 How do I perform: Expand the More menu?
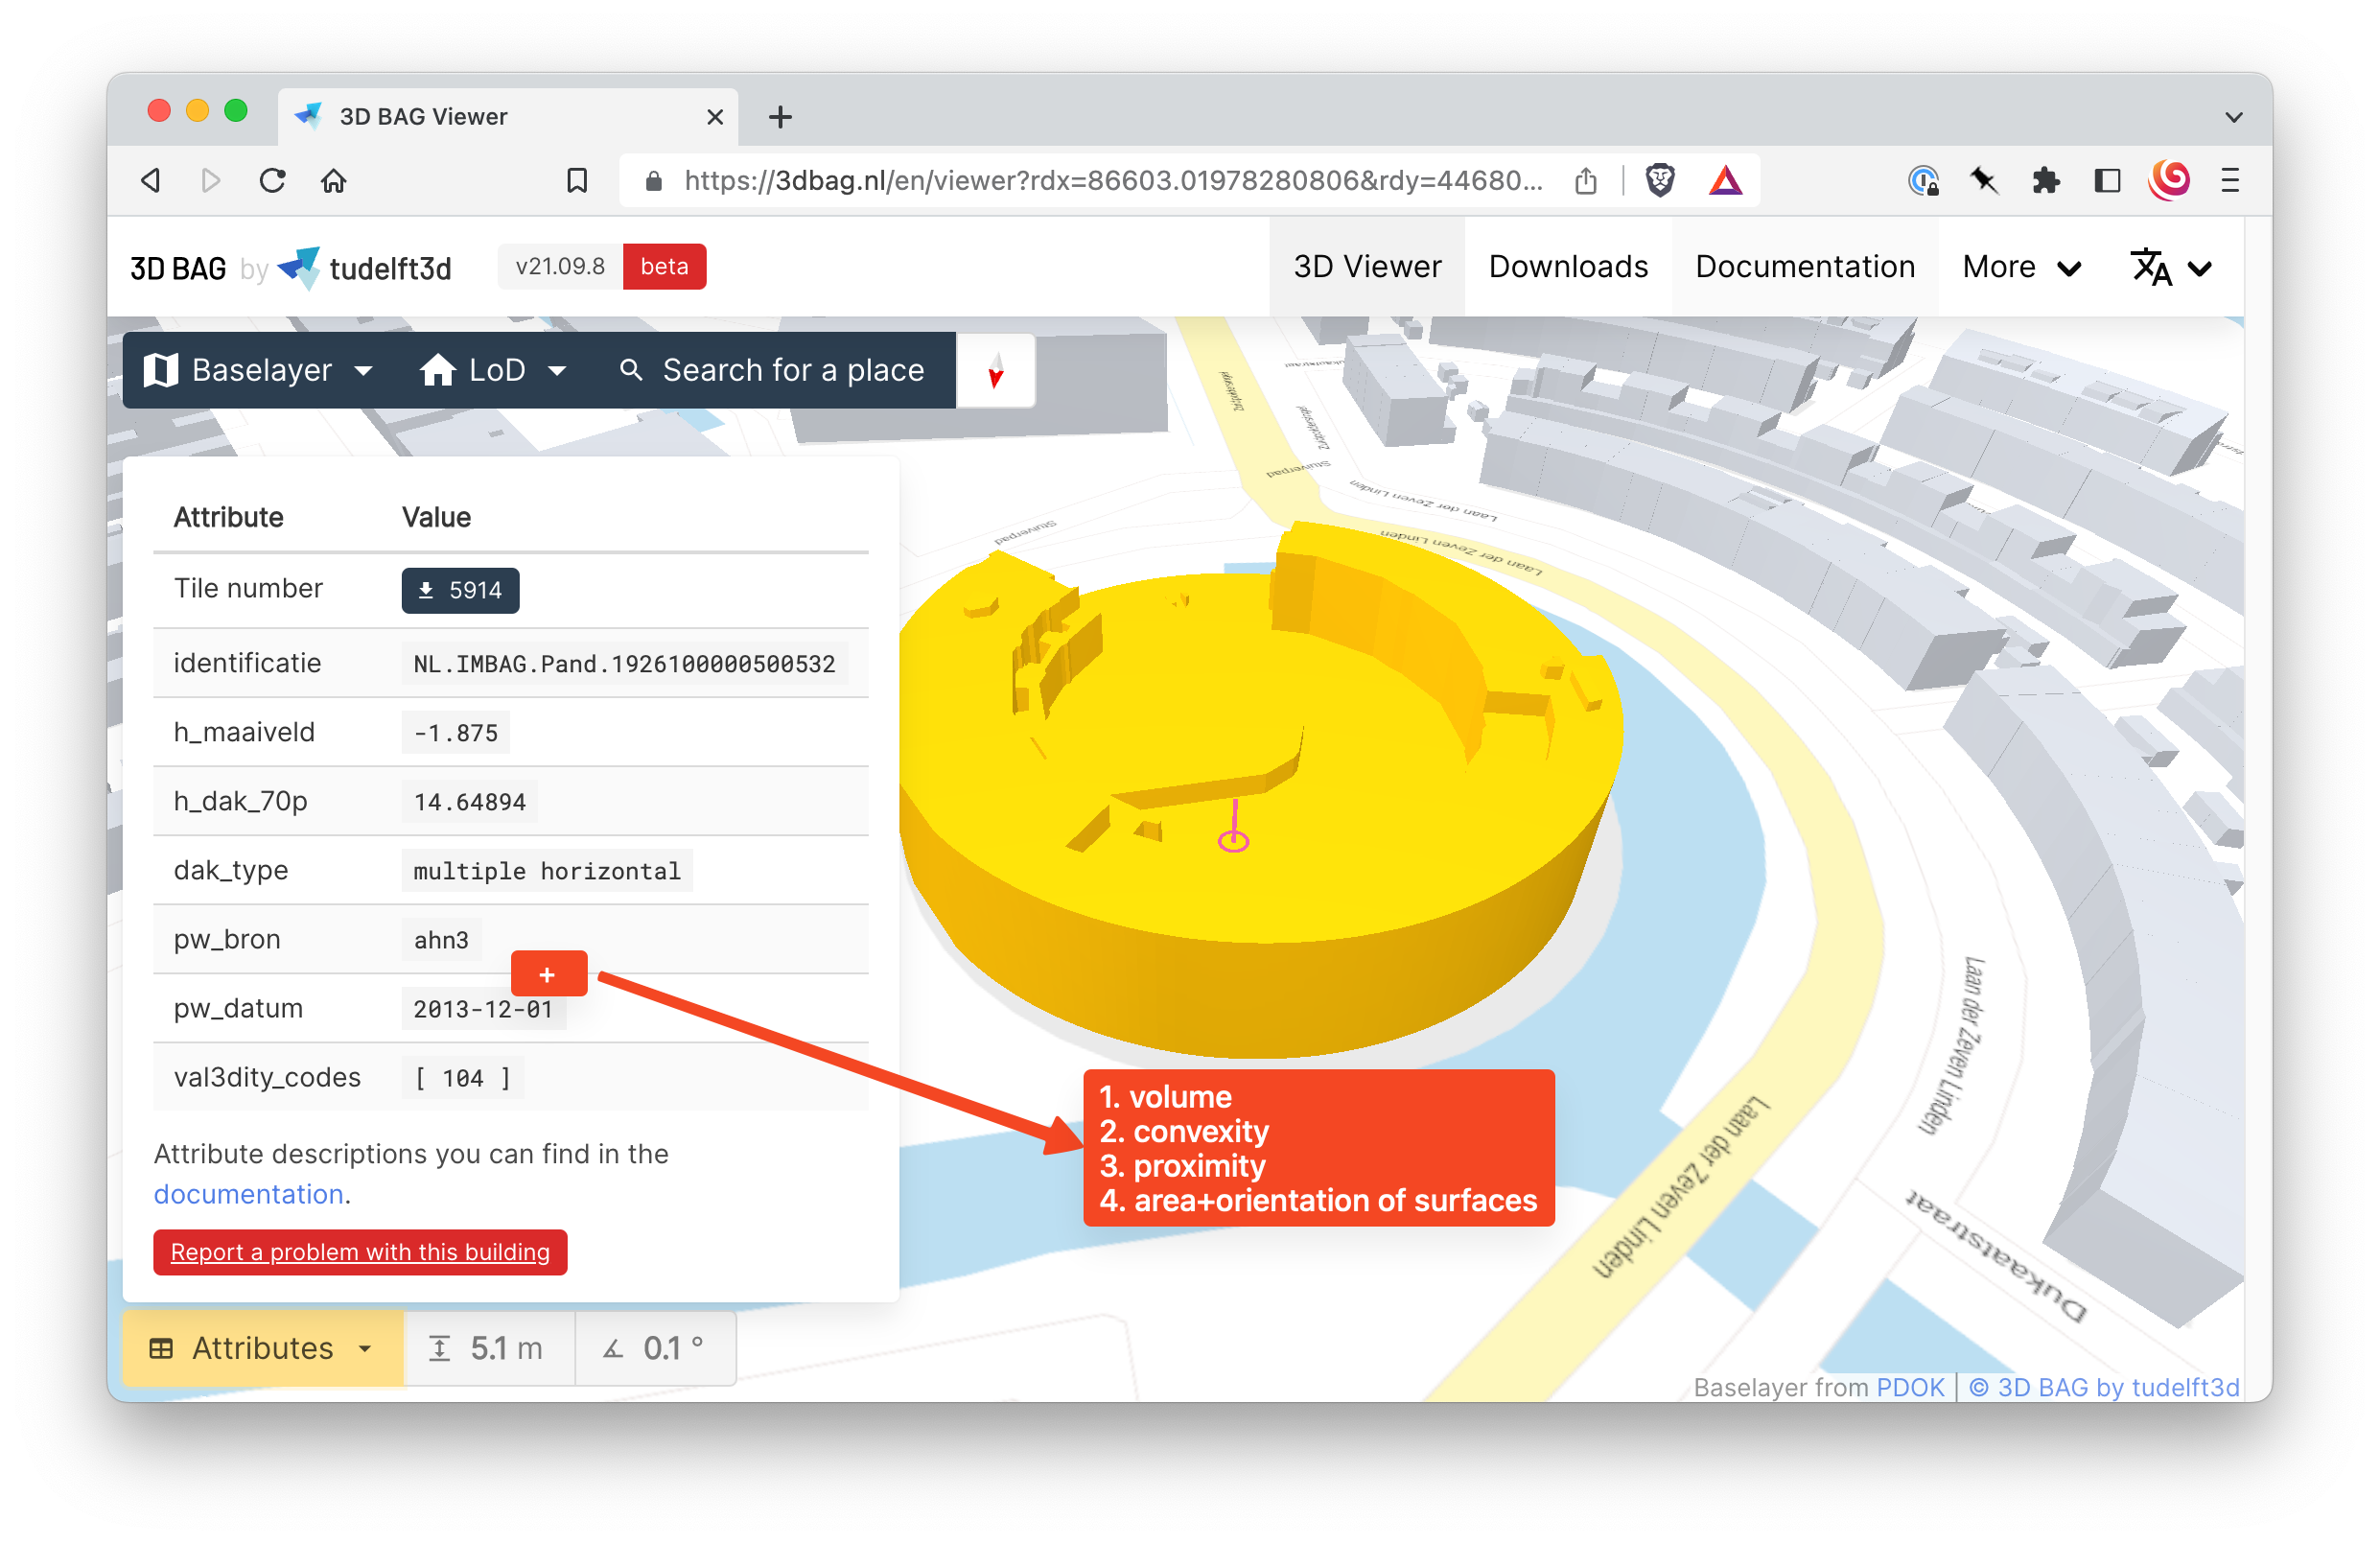click(x=2021, y=268)
